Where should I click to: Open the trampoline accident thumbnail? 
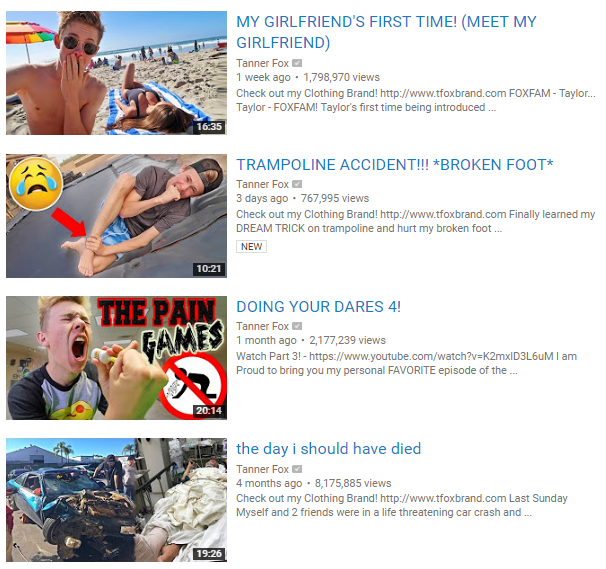click(x=116, y=216)
